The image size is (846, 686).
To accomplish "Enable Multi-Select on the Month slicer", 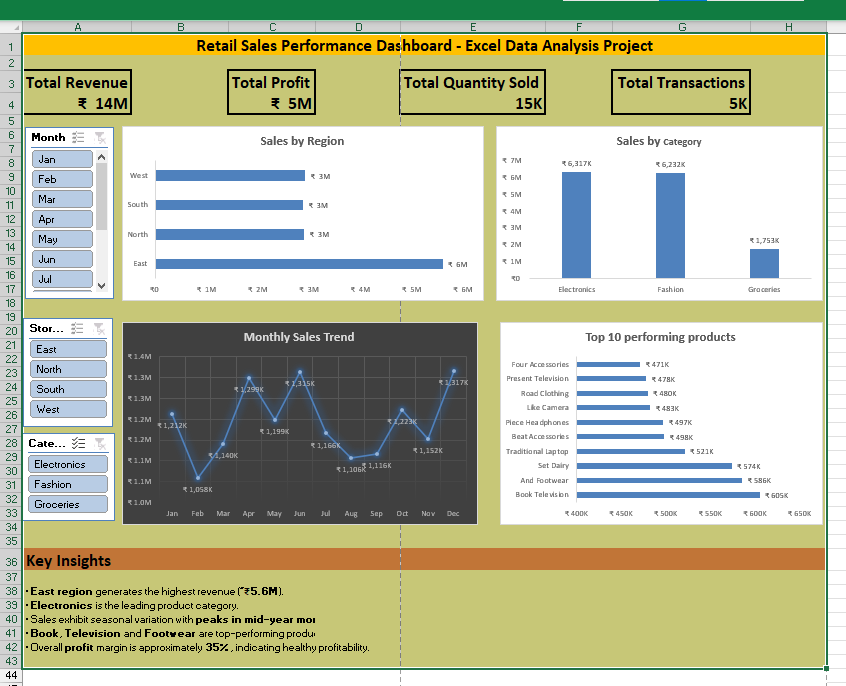I will (x=78, y=137).
